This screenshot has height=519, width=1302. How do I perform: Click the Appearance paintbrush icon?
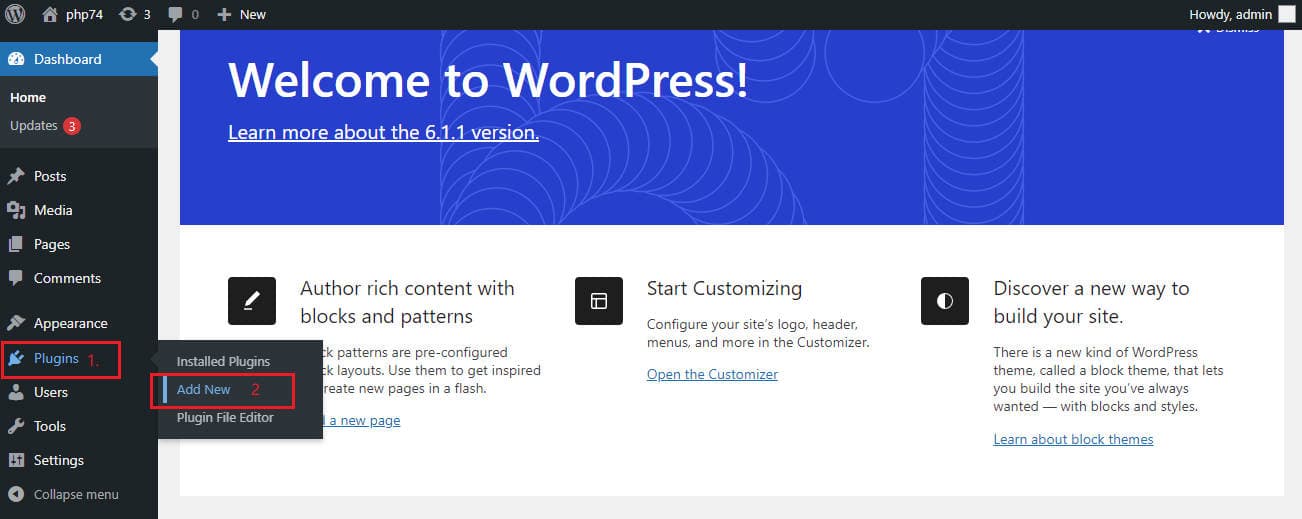[x=16, y=323]
